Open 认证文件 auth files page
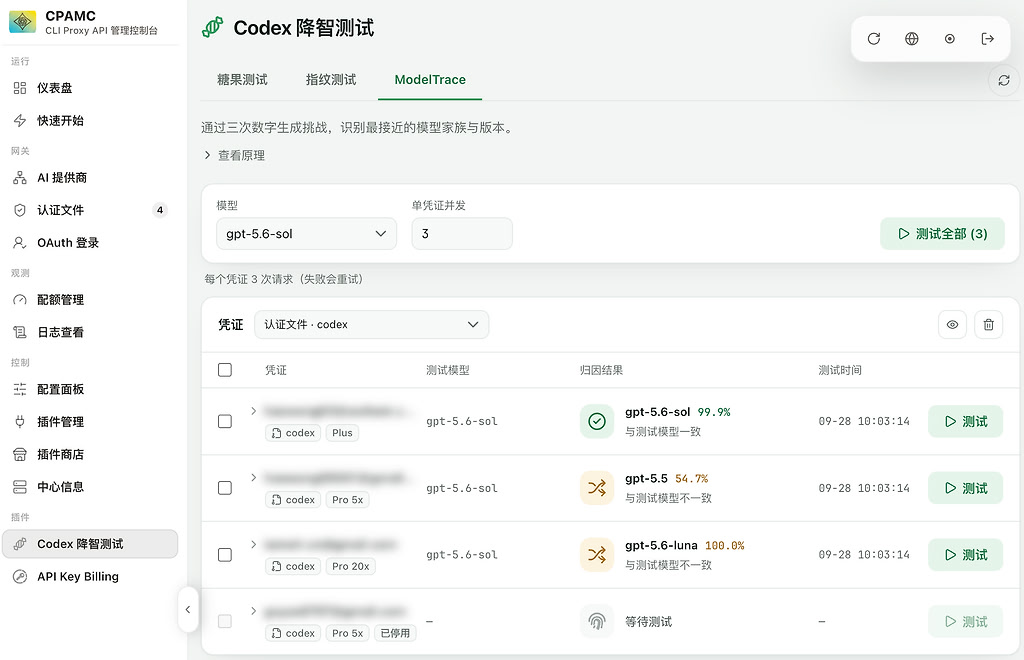The width and height of the screenshot is (1024, 660). coord(90,210)
